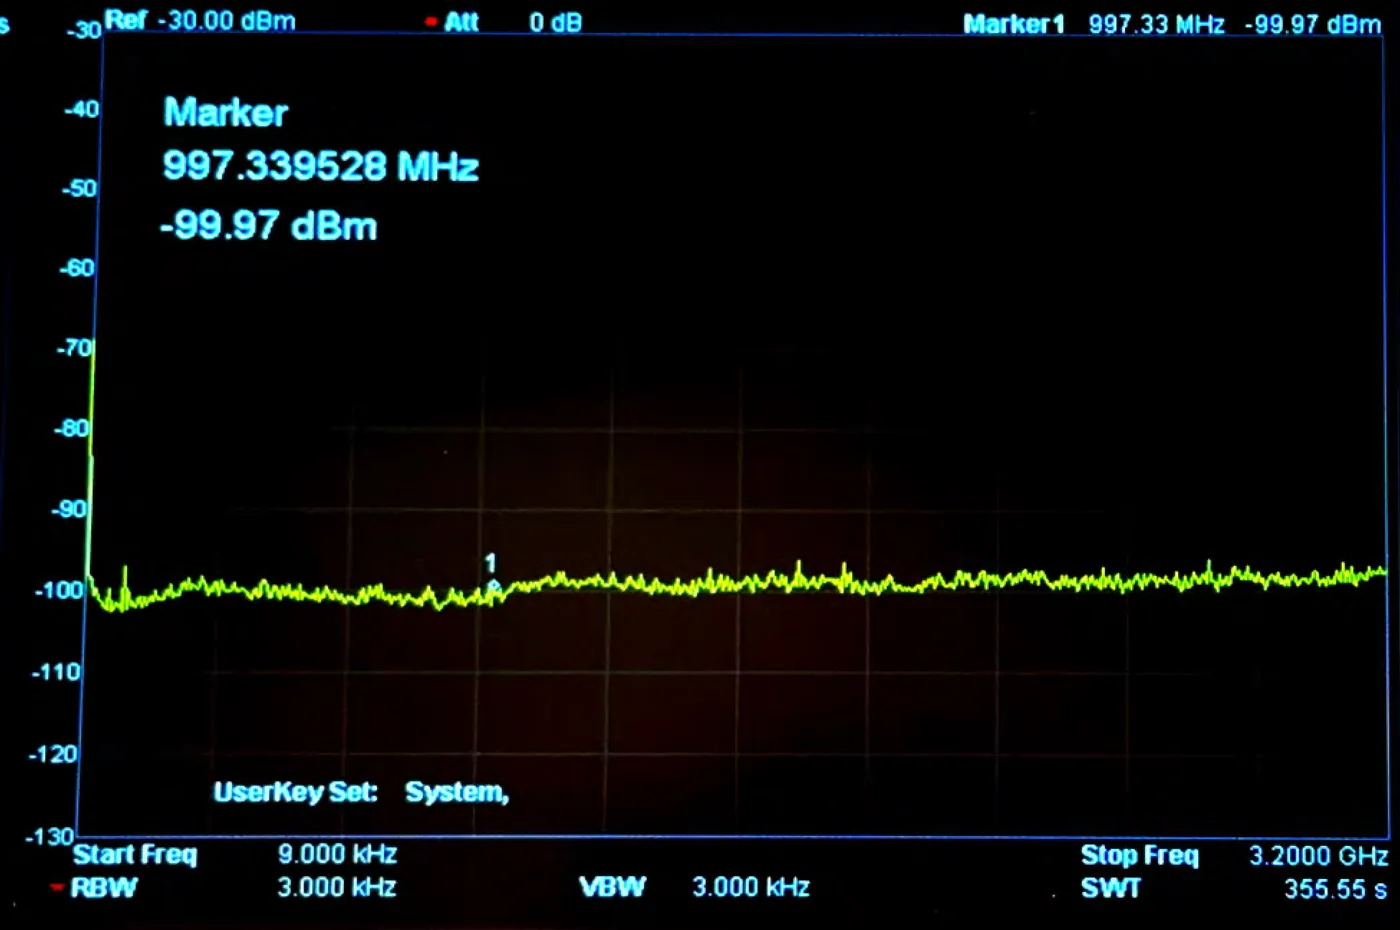Click -99.97 dBm next to Marker1 header
The image size is (1400, 930).
click(x=1313, y=24)
